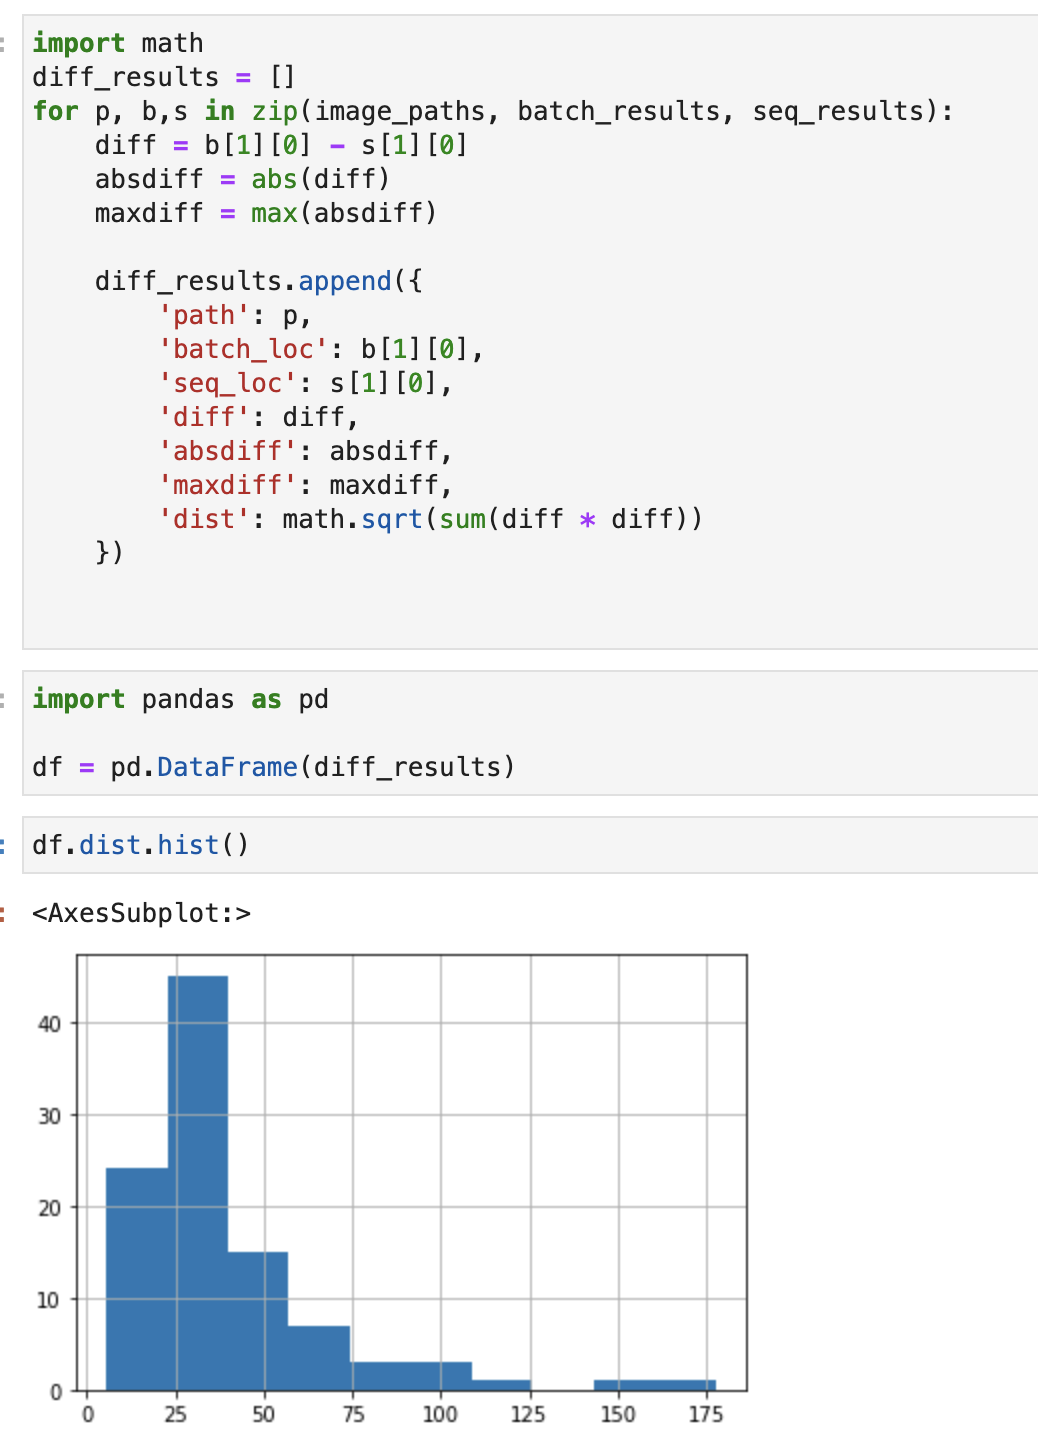Click the y-axis label 40
The width and height of the screenshot is (1038, 1450).
(50, 1024)
